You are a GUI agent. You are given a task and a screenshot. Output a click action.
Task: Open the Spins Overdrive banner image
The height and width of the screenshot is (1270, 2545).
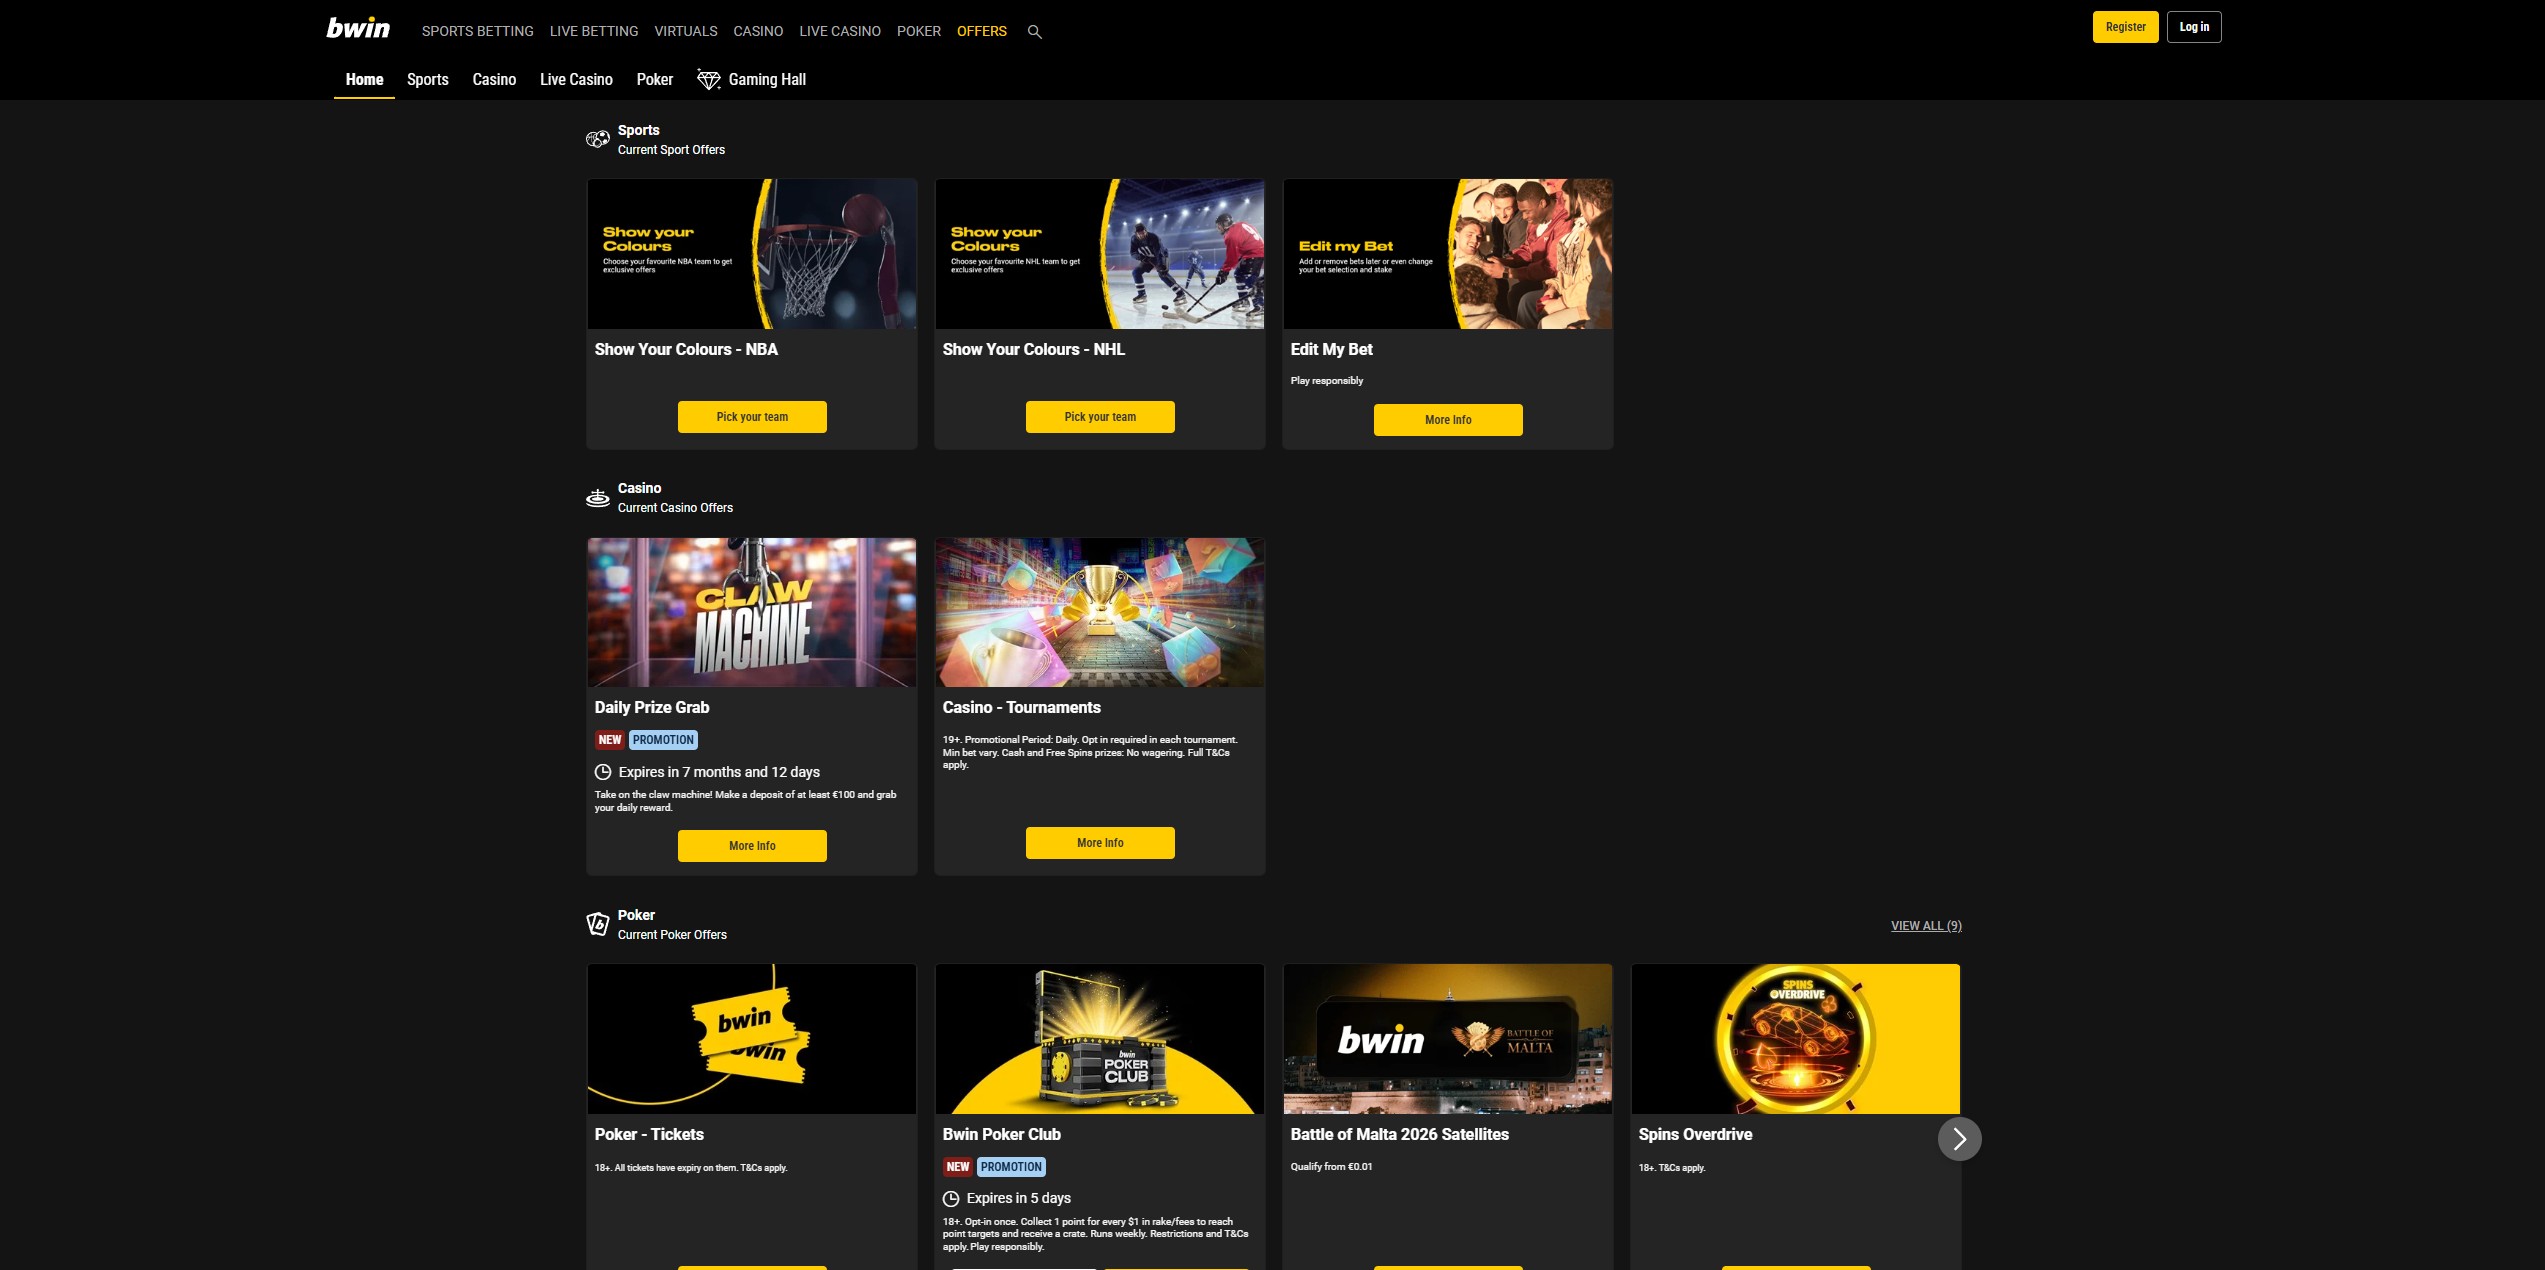click(1796, 1039)
